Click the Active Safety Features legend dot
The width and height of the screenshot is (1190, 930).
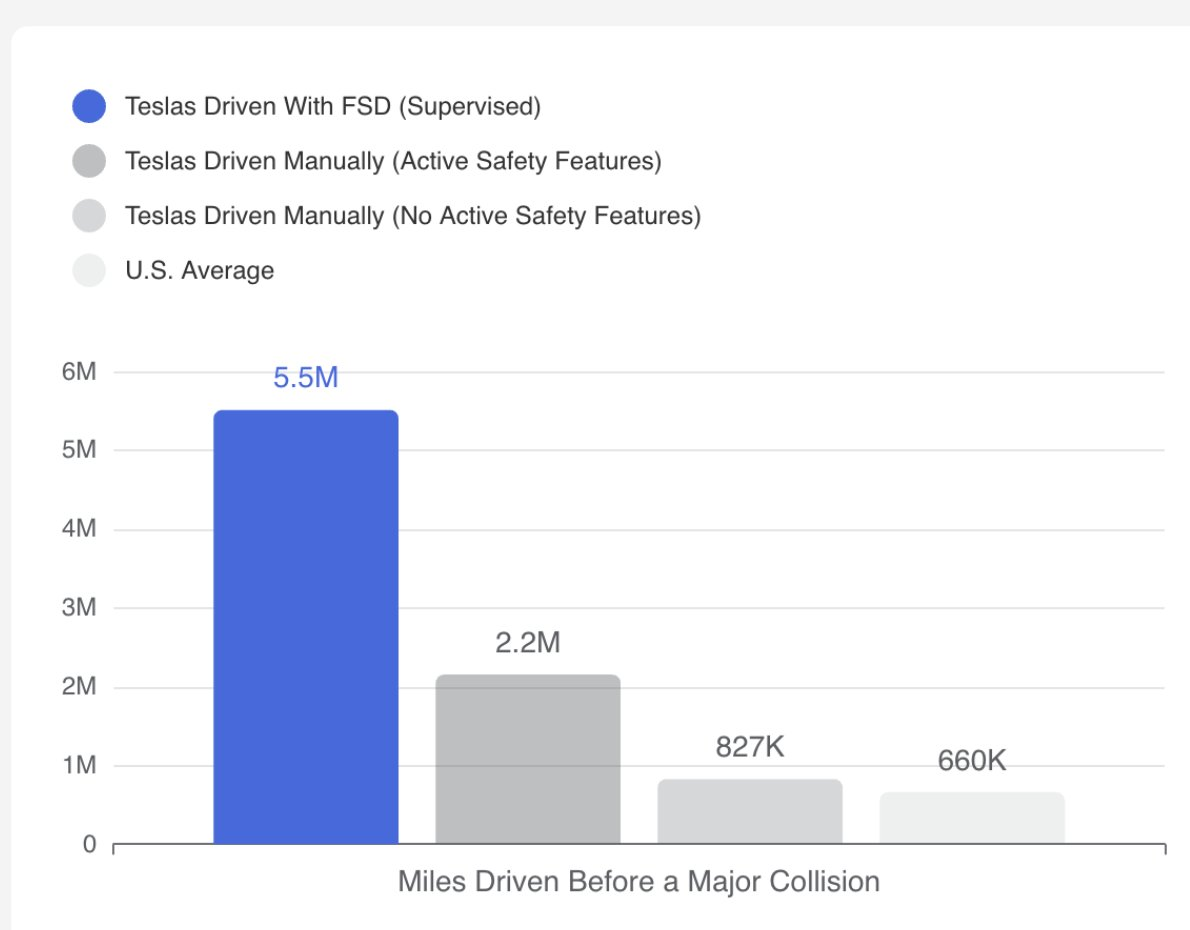coord(89,161)
